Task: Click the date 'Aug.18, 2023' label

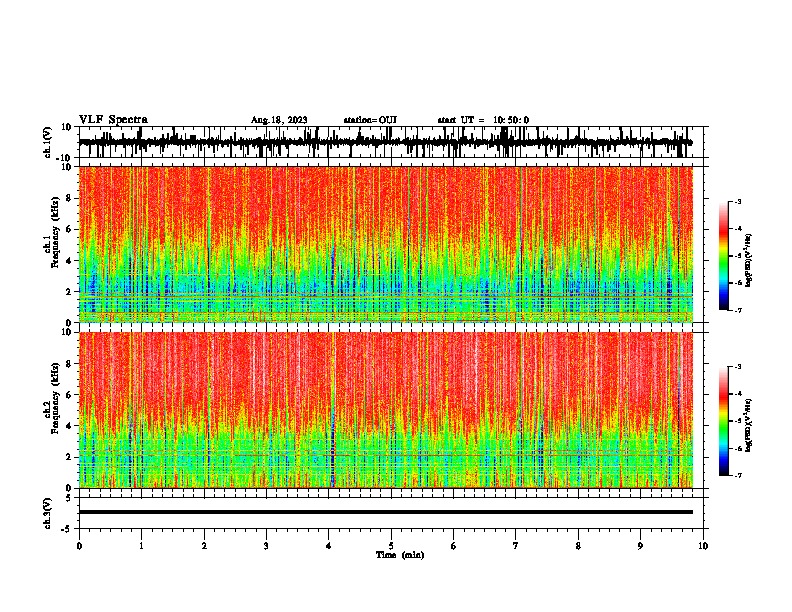Action: [279, 120]
